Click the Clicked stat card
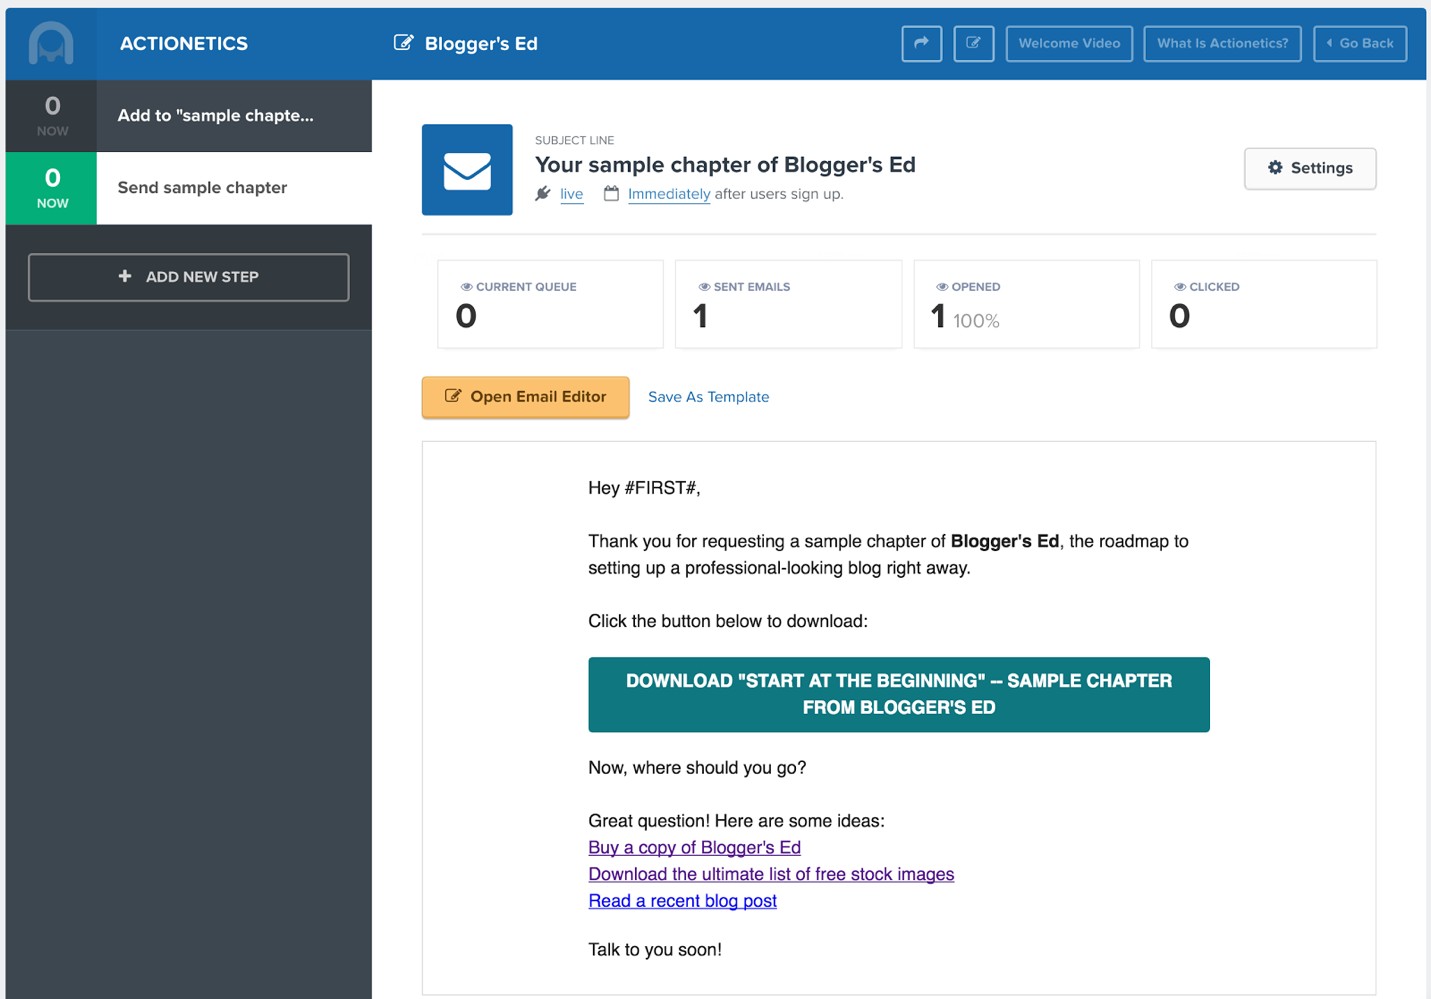Image resolution: width=1431 pixels, height=999 pixels. [1264, 304]
